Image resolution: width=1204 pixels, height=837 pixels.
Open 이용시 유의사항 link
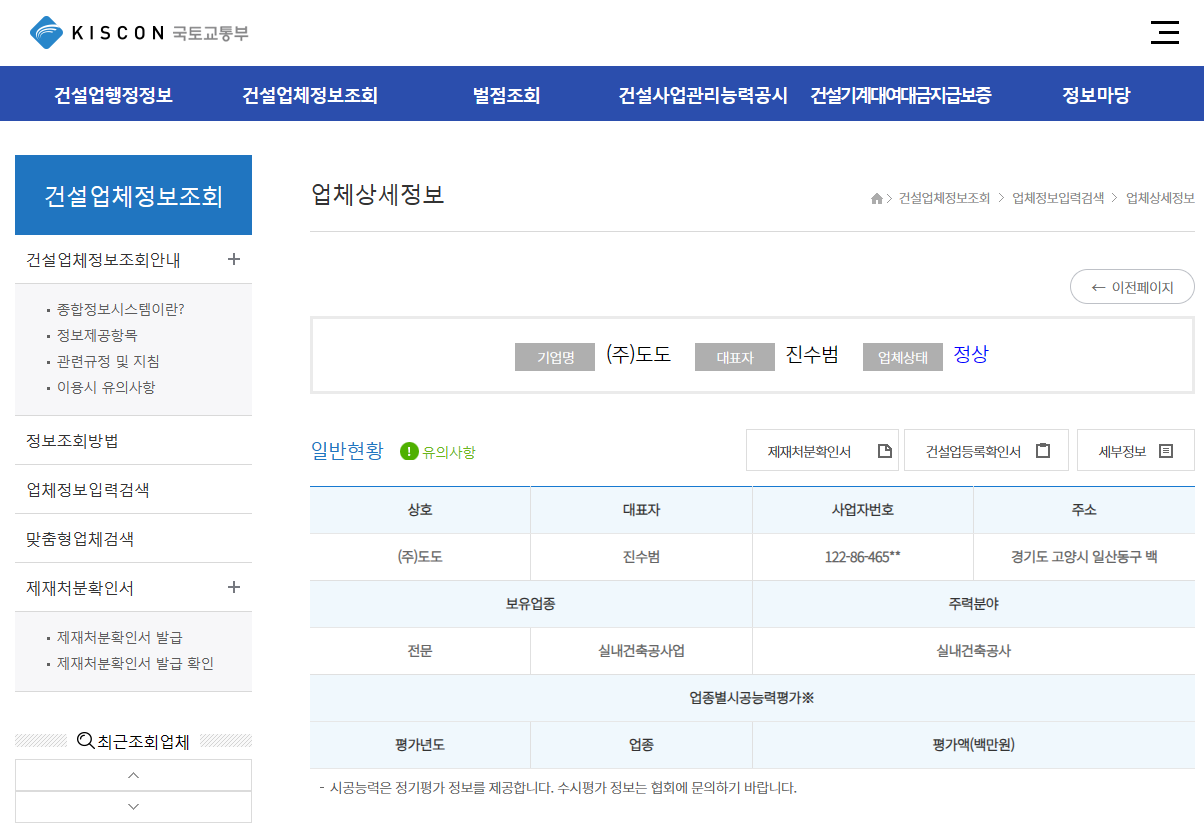point(106,387)
